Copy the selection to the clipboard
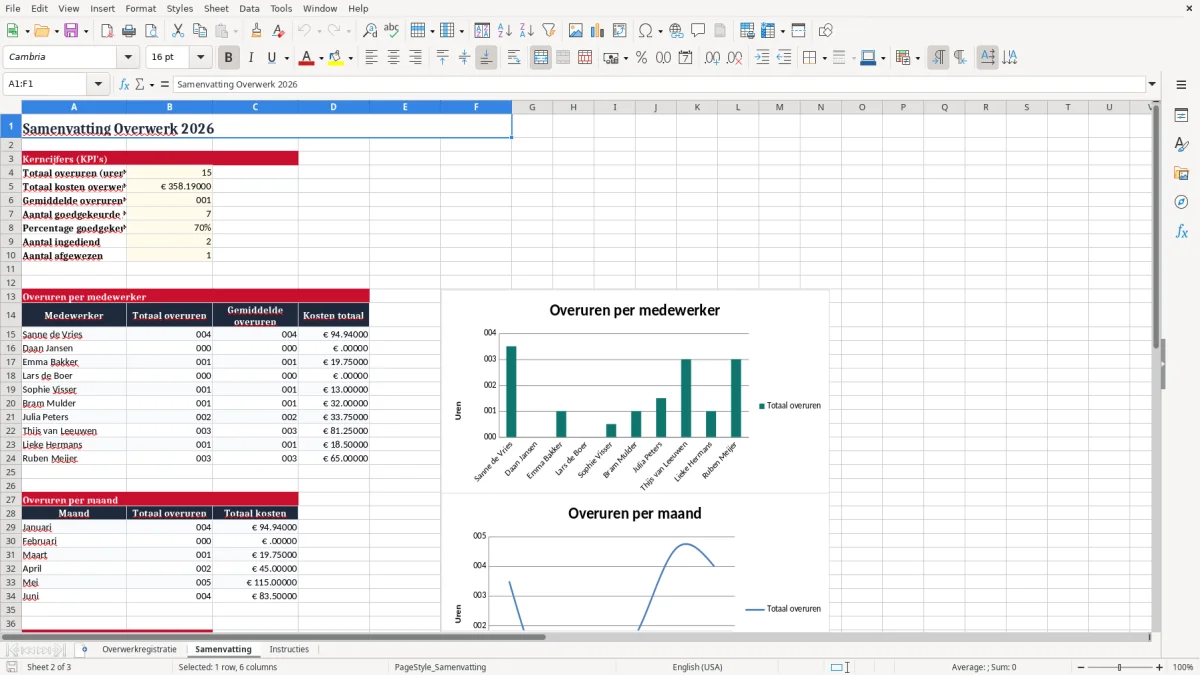Image resolution: width=1200 pixels, height=675 pixels. click(199, 31)
